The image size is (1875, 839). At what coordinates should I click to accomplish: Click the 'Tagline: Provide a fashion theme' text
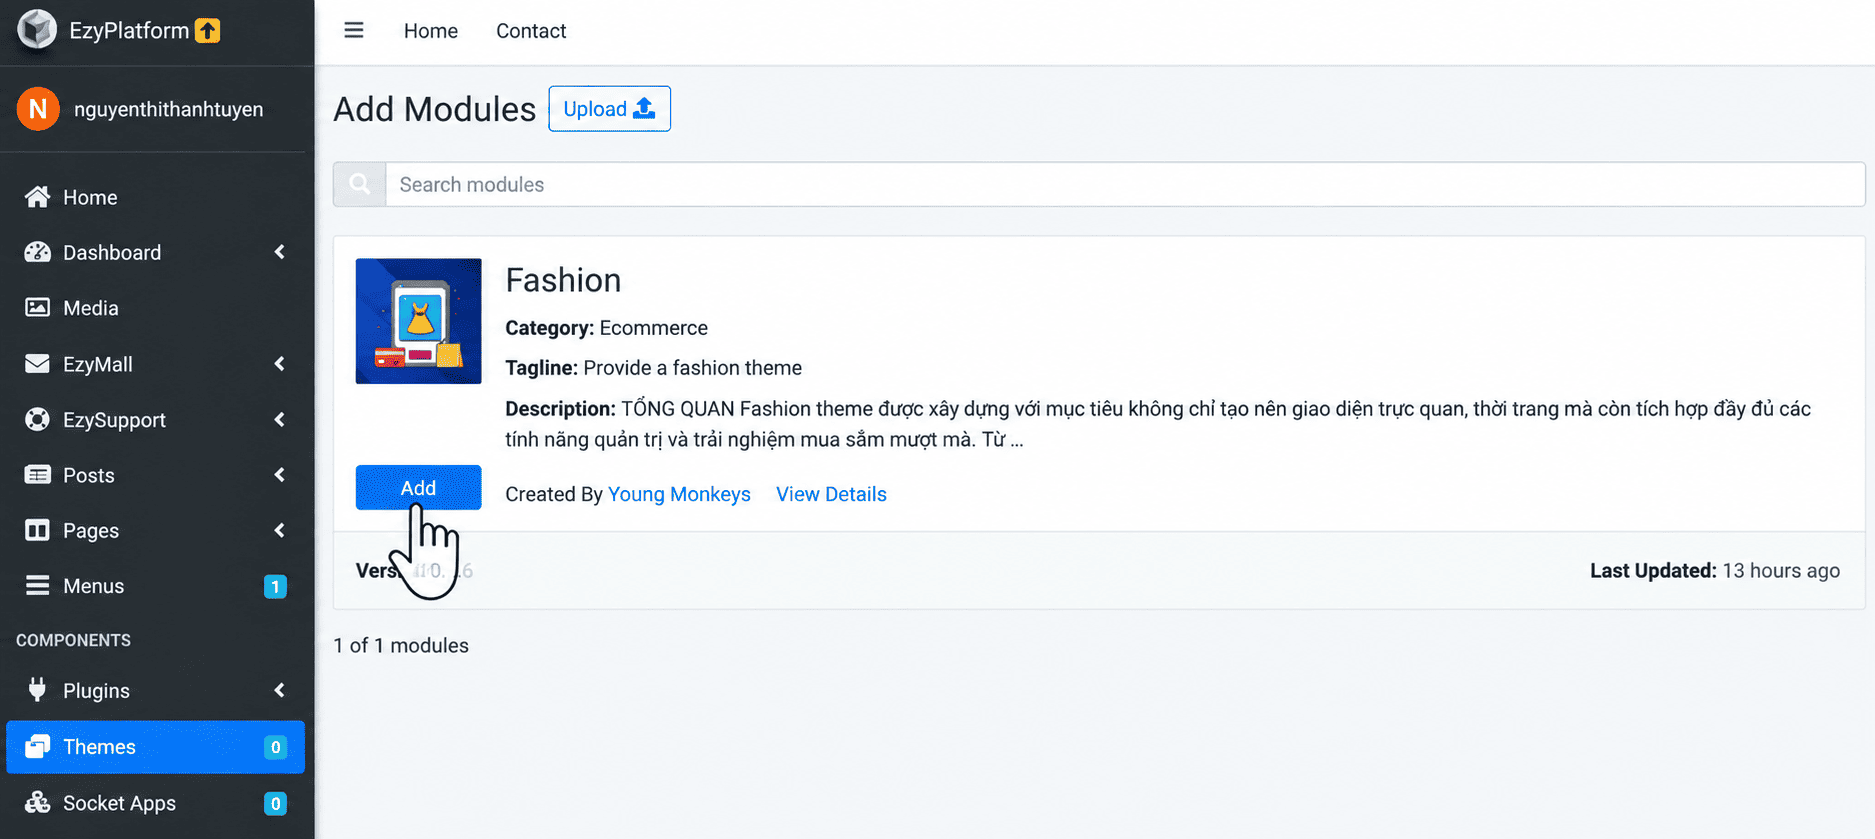(653, 368)
